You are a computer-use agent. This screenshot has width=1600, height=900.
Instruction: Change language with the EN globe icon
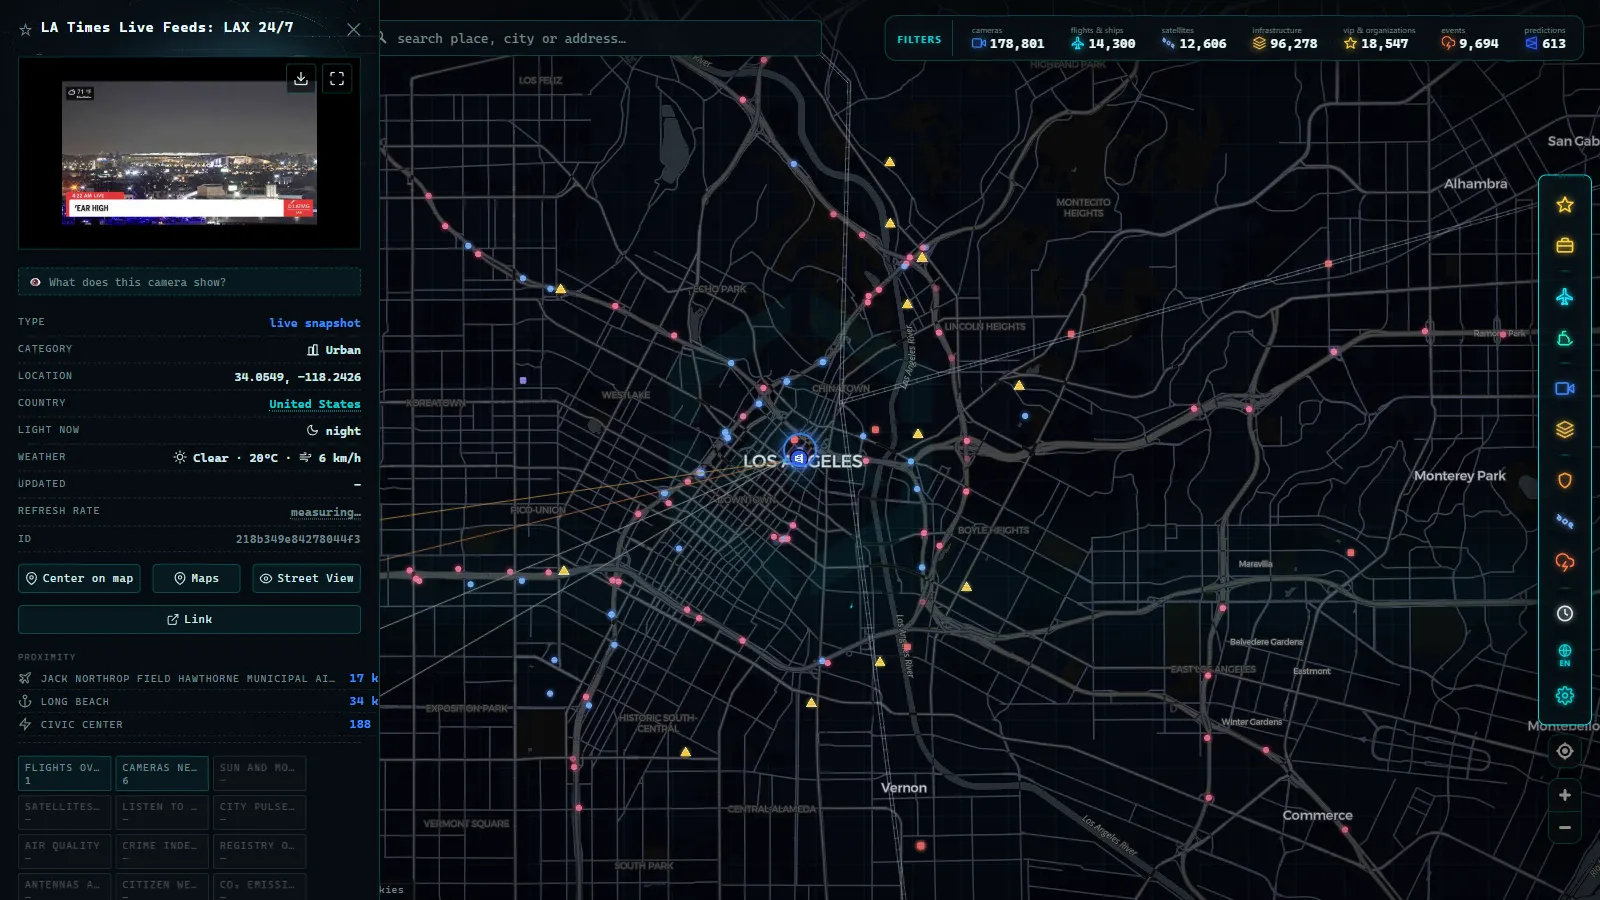pyautogui.click(x=1565, y=655)
